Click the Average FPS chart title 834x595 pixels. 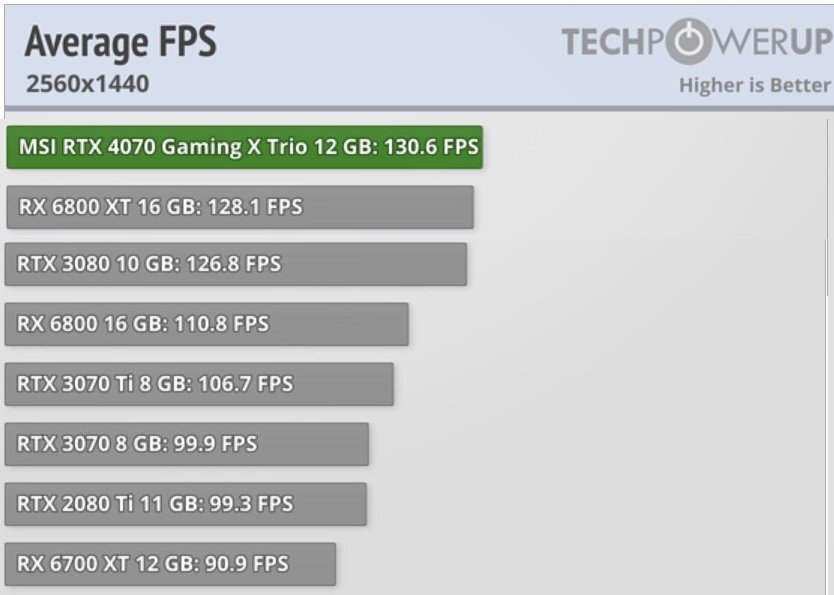(121, 41)
